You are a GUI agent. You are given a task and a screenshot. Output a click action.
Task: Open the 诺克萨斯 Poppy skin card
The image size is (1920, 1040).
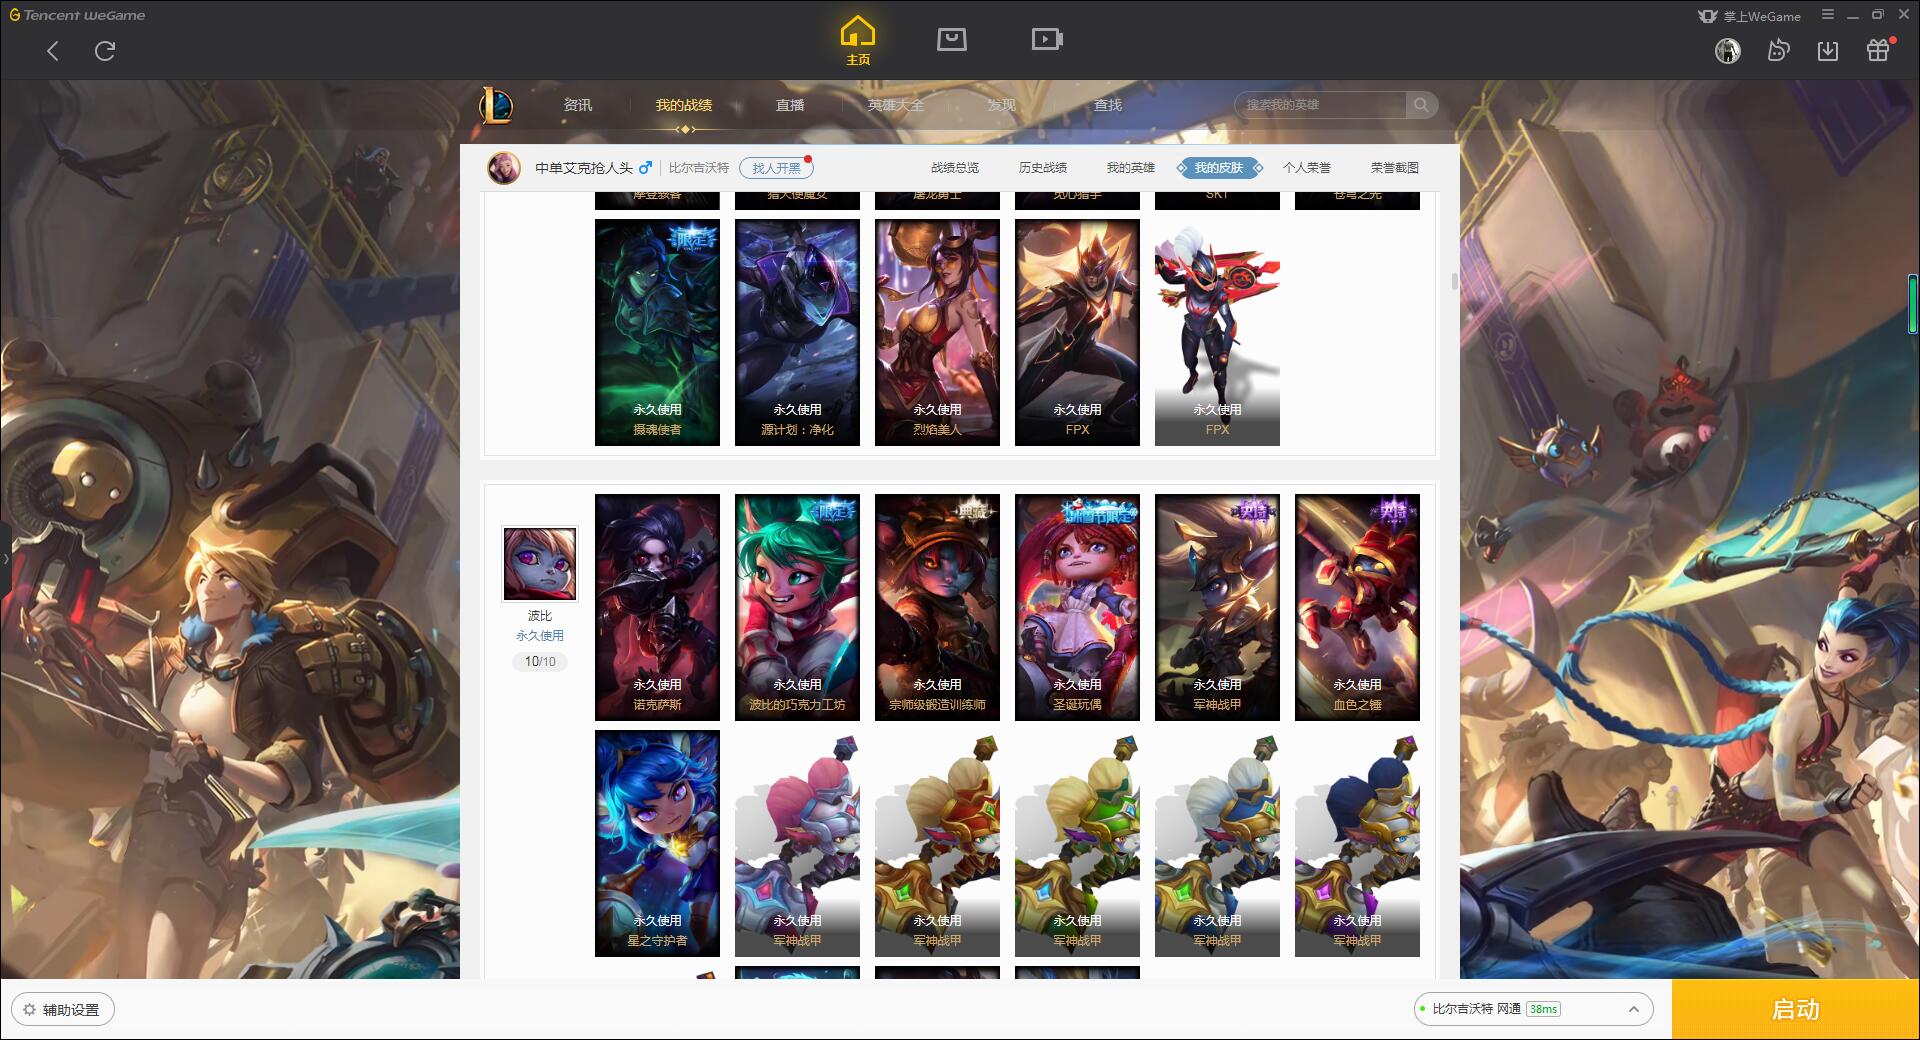(657, 608)
